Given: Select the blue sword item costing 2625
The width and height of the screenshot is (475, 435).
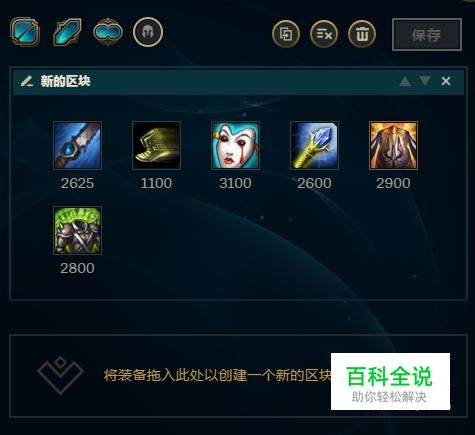Looking at the screenshot, I should (x=77, y=145).
